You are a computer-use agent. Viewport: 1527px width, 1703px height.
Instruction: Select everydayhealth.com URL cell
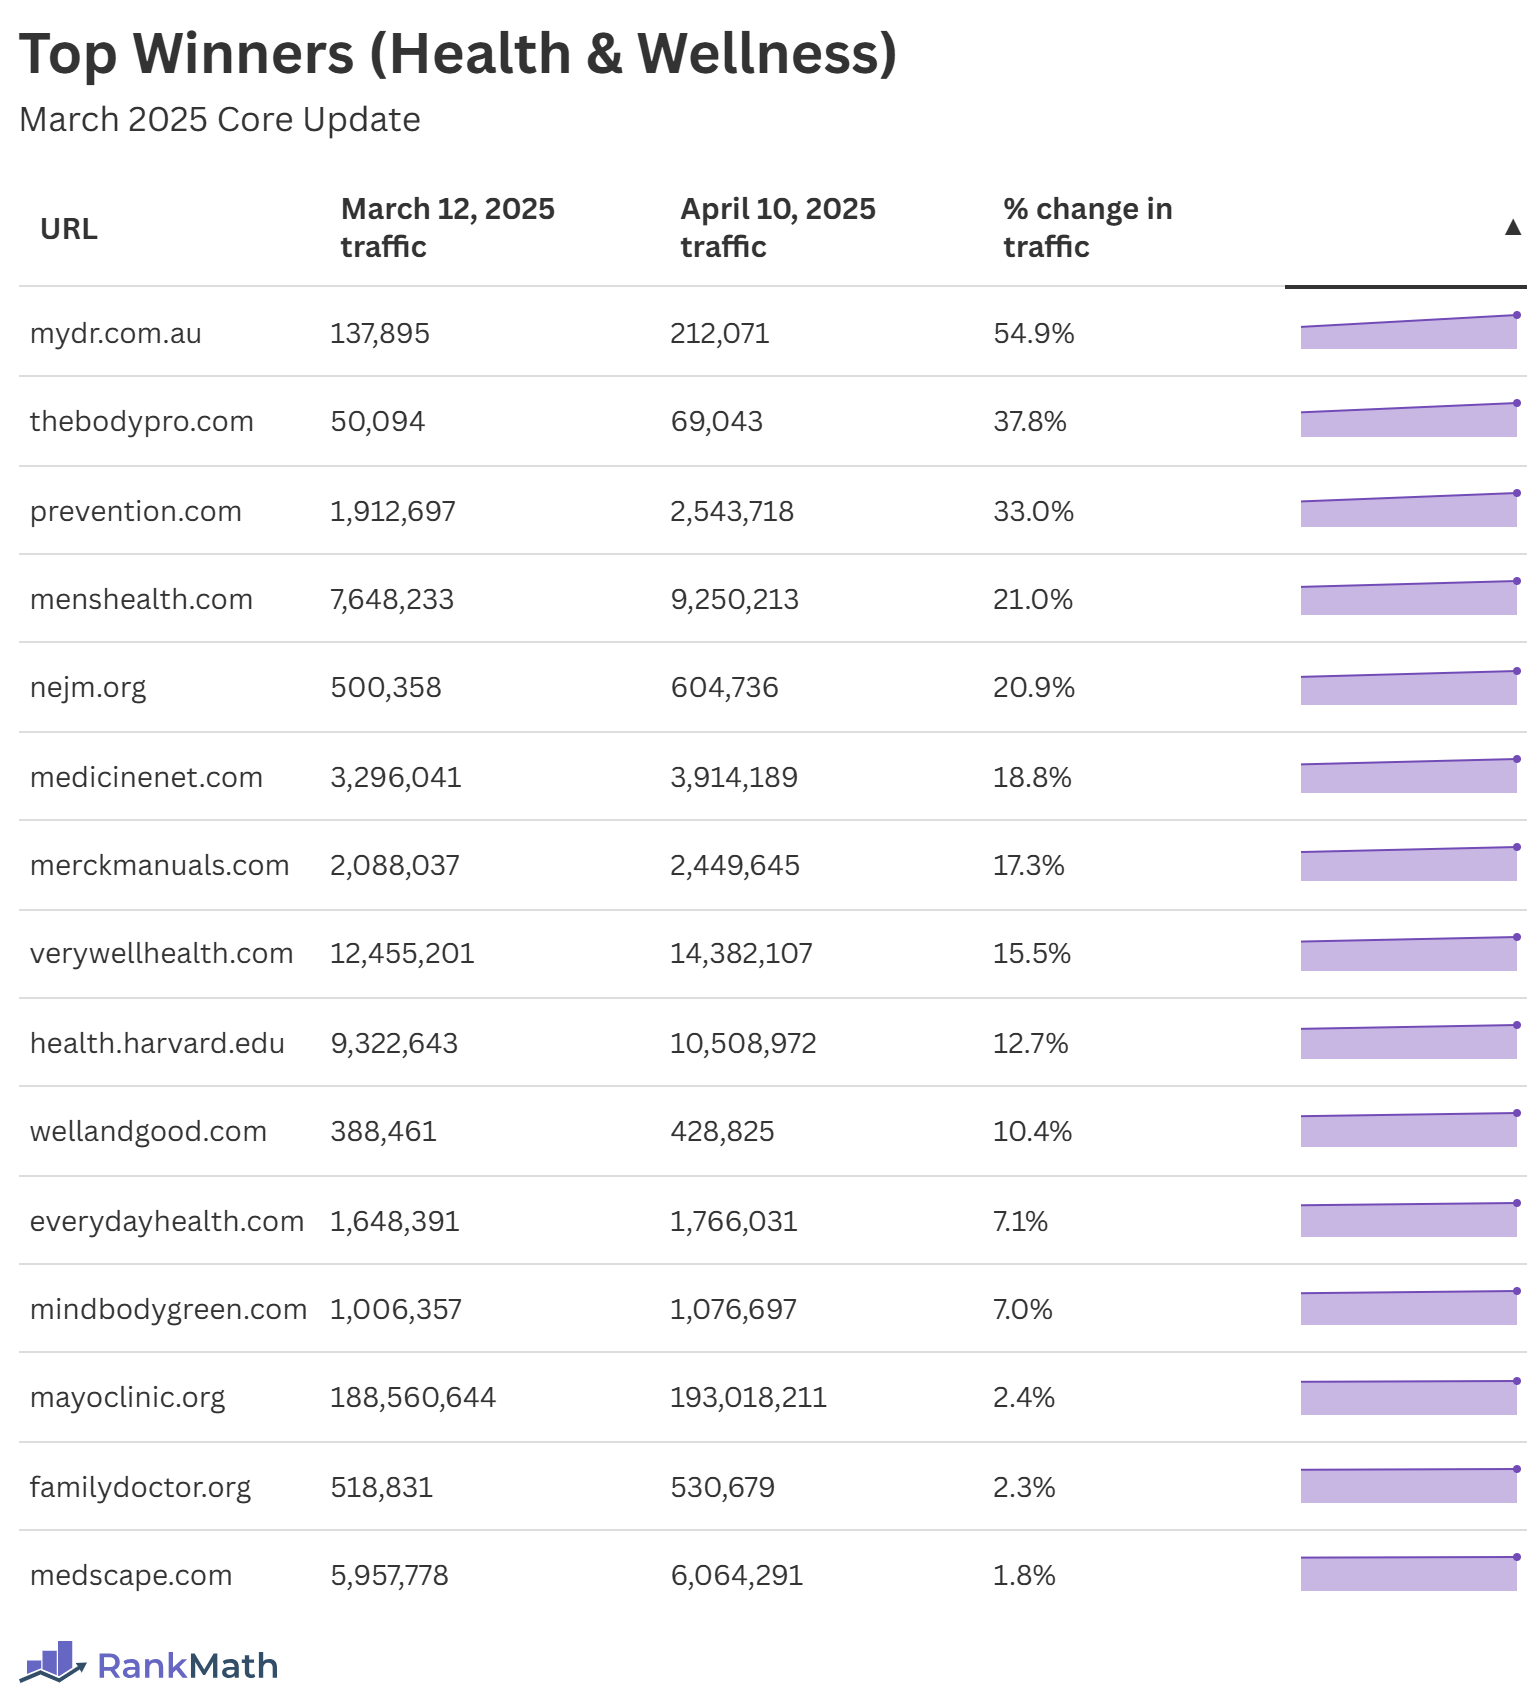point(167,1221)
